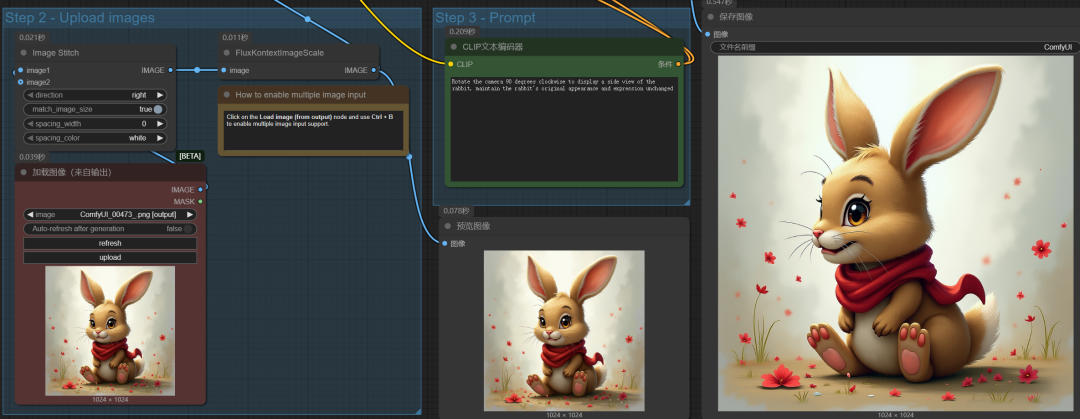Click the 加载图像（来自输出）node title
The width and height of the screenshot is (1080, 419).
[72, 172]
